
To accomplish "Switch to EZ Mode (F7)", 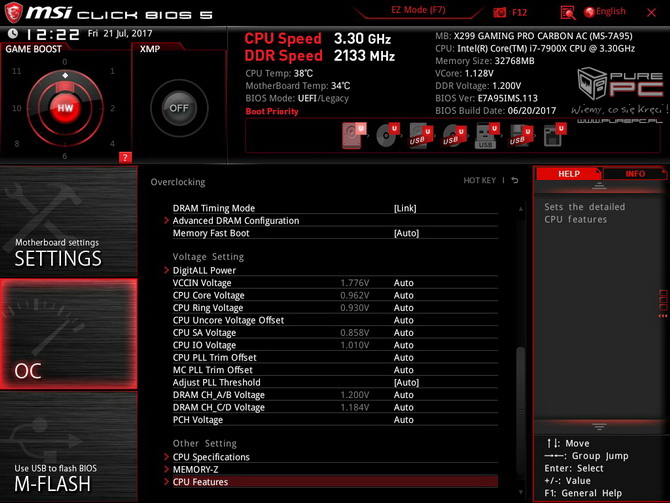I will tap(418, 10).
